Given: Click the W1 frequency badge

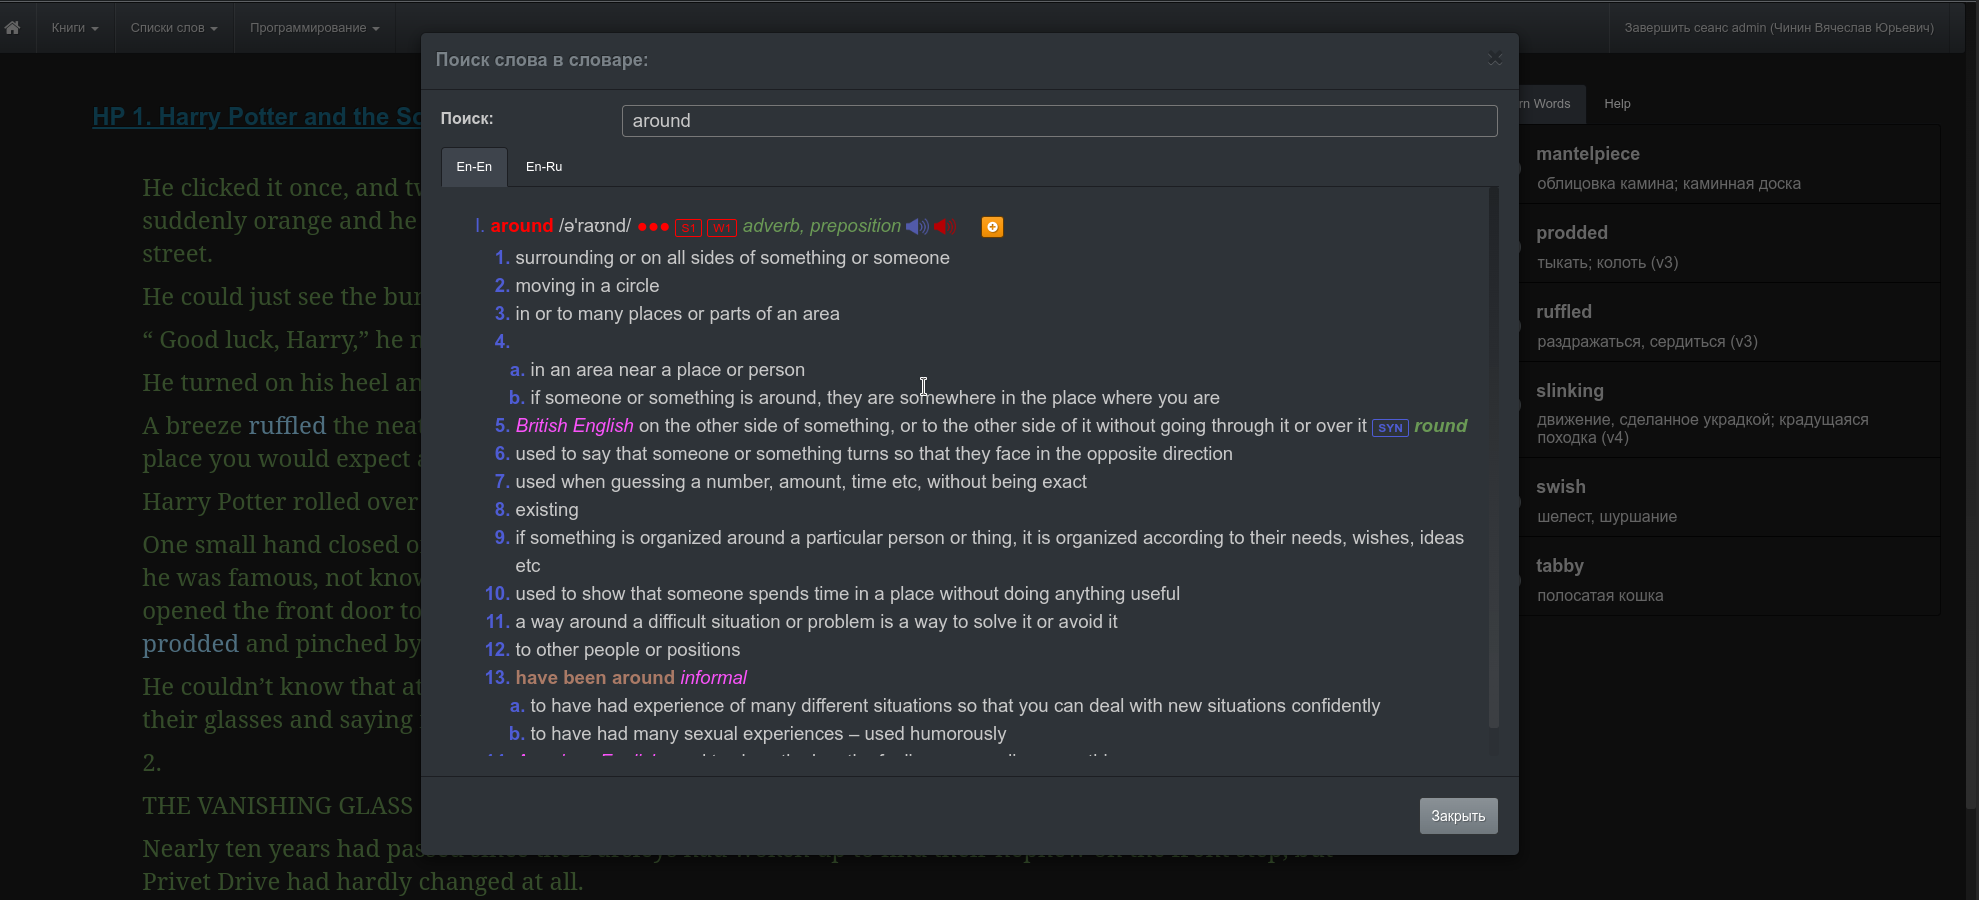Looking at the screenshot, I should click(x=722, y=228).
